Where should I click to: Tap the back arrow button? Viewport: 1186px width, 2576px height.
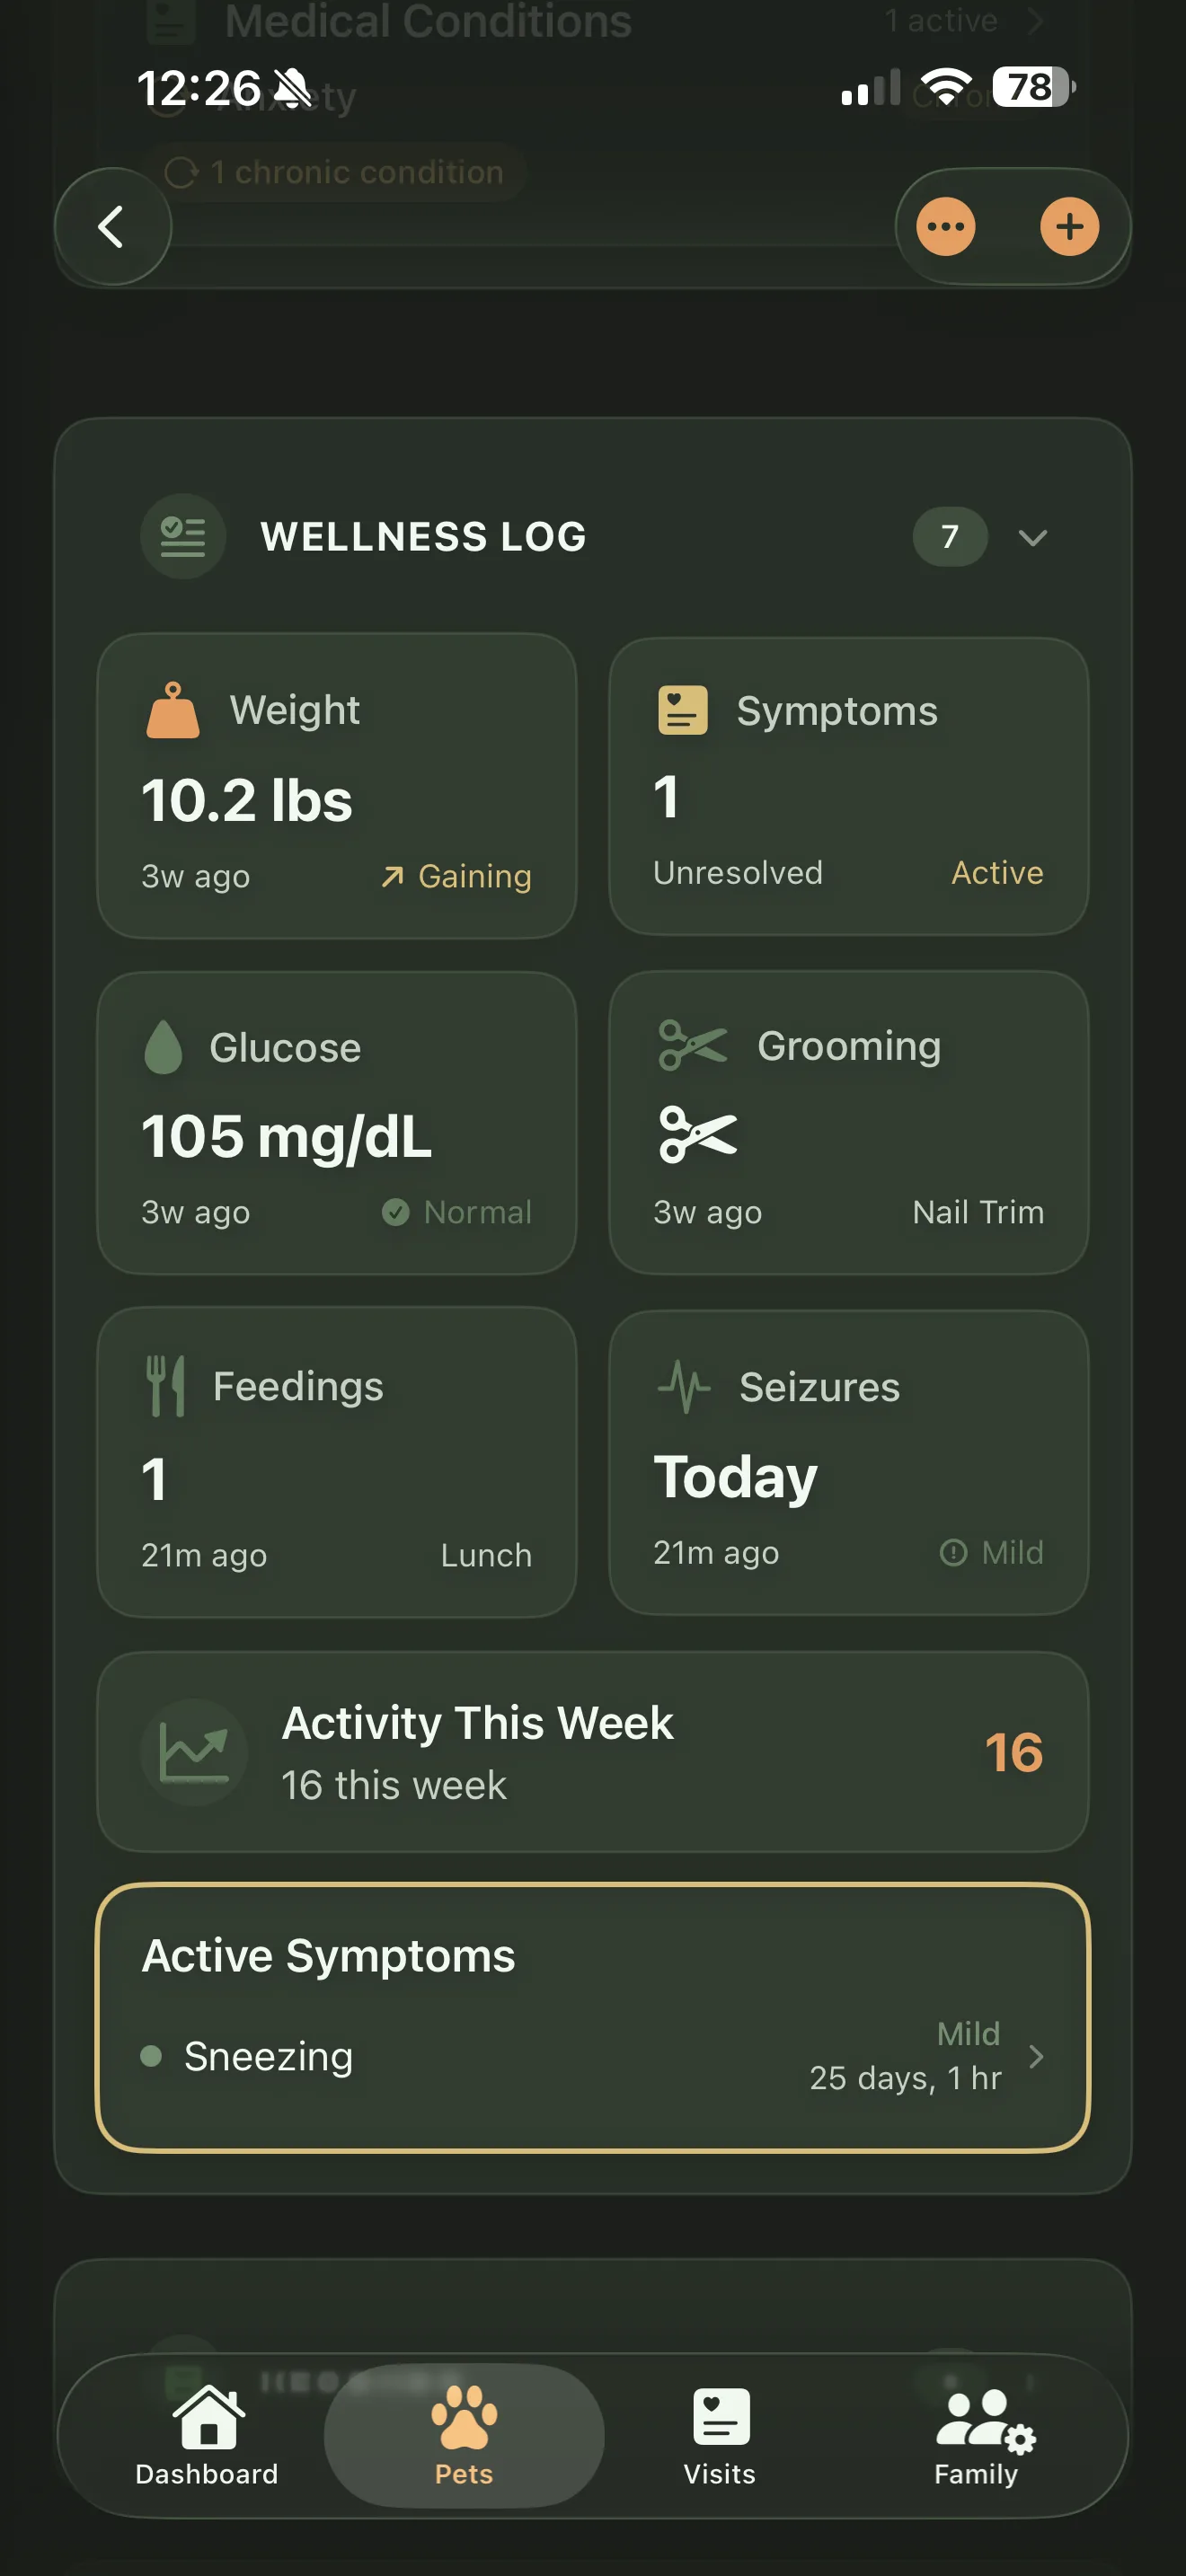coord(112,227)
